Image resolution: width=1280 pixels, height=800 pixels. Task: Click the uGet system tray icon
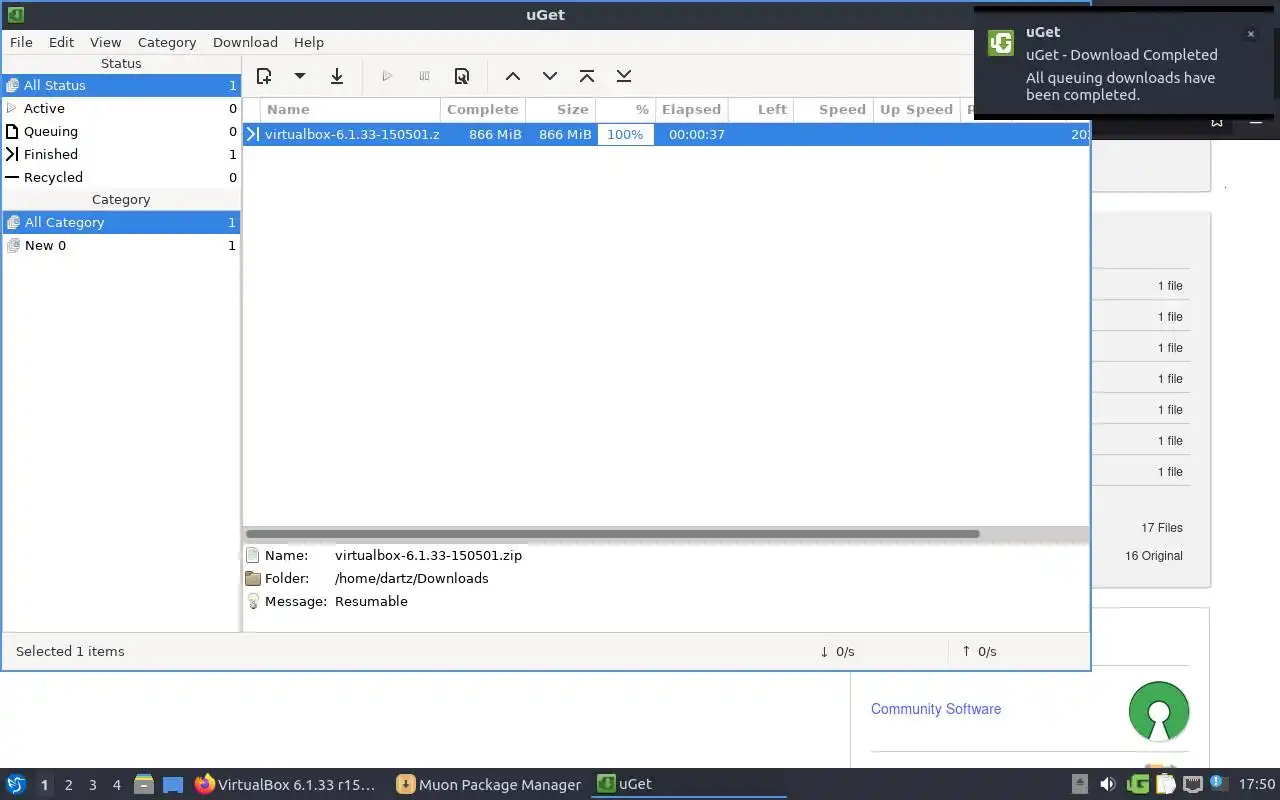click(x=1138, y=784)
